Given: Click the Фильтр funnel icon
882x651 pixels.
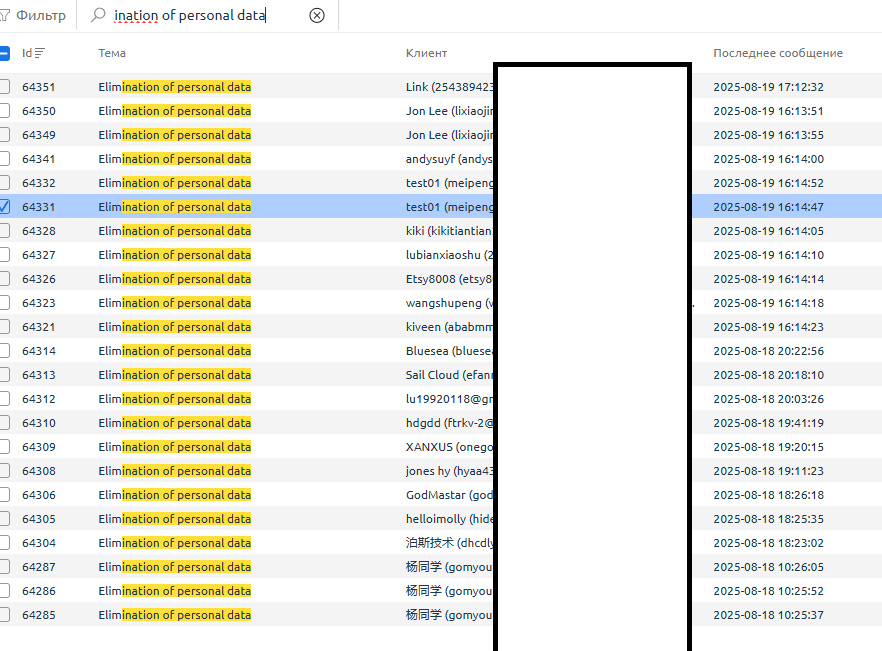Looking at the screenshot, I should tap(4, 16).
